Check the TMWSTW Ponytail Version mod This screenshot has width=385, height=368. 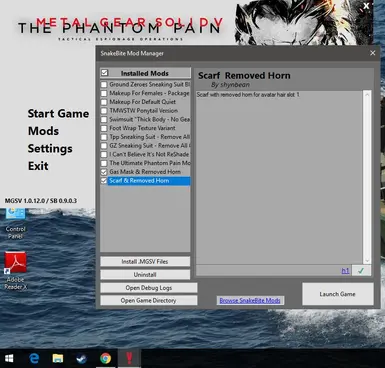[104, 111]
